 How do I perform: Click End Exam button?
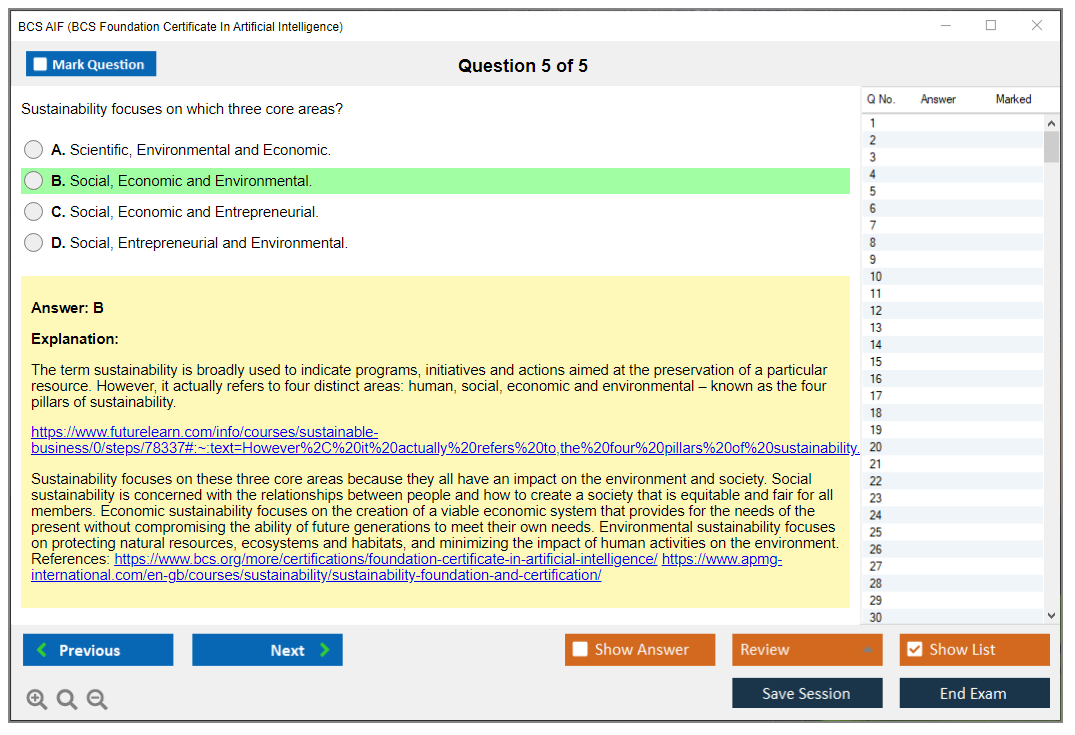[x=973, y=693]
